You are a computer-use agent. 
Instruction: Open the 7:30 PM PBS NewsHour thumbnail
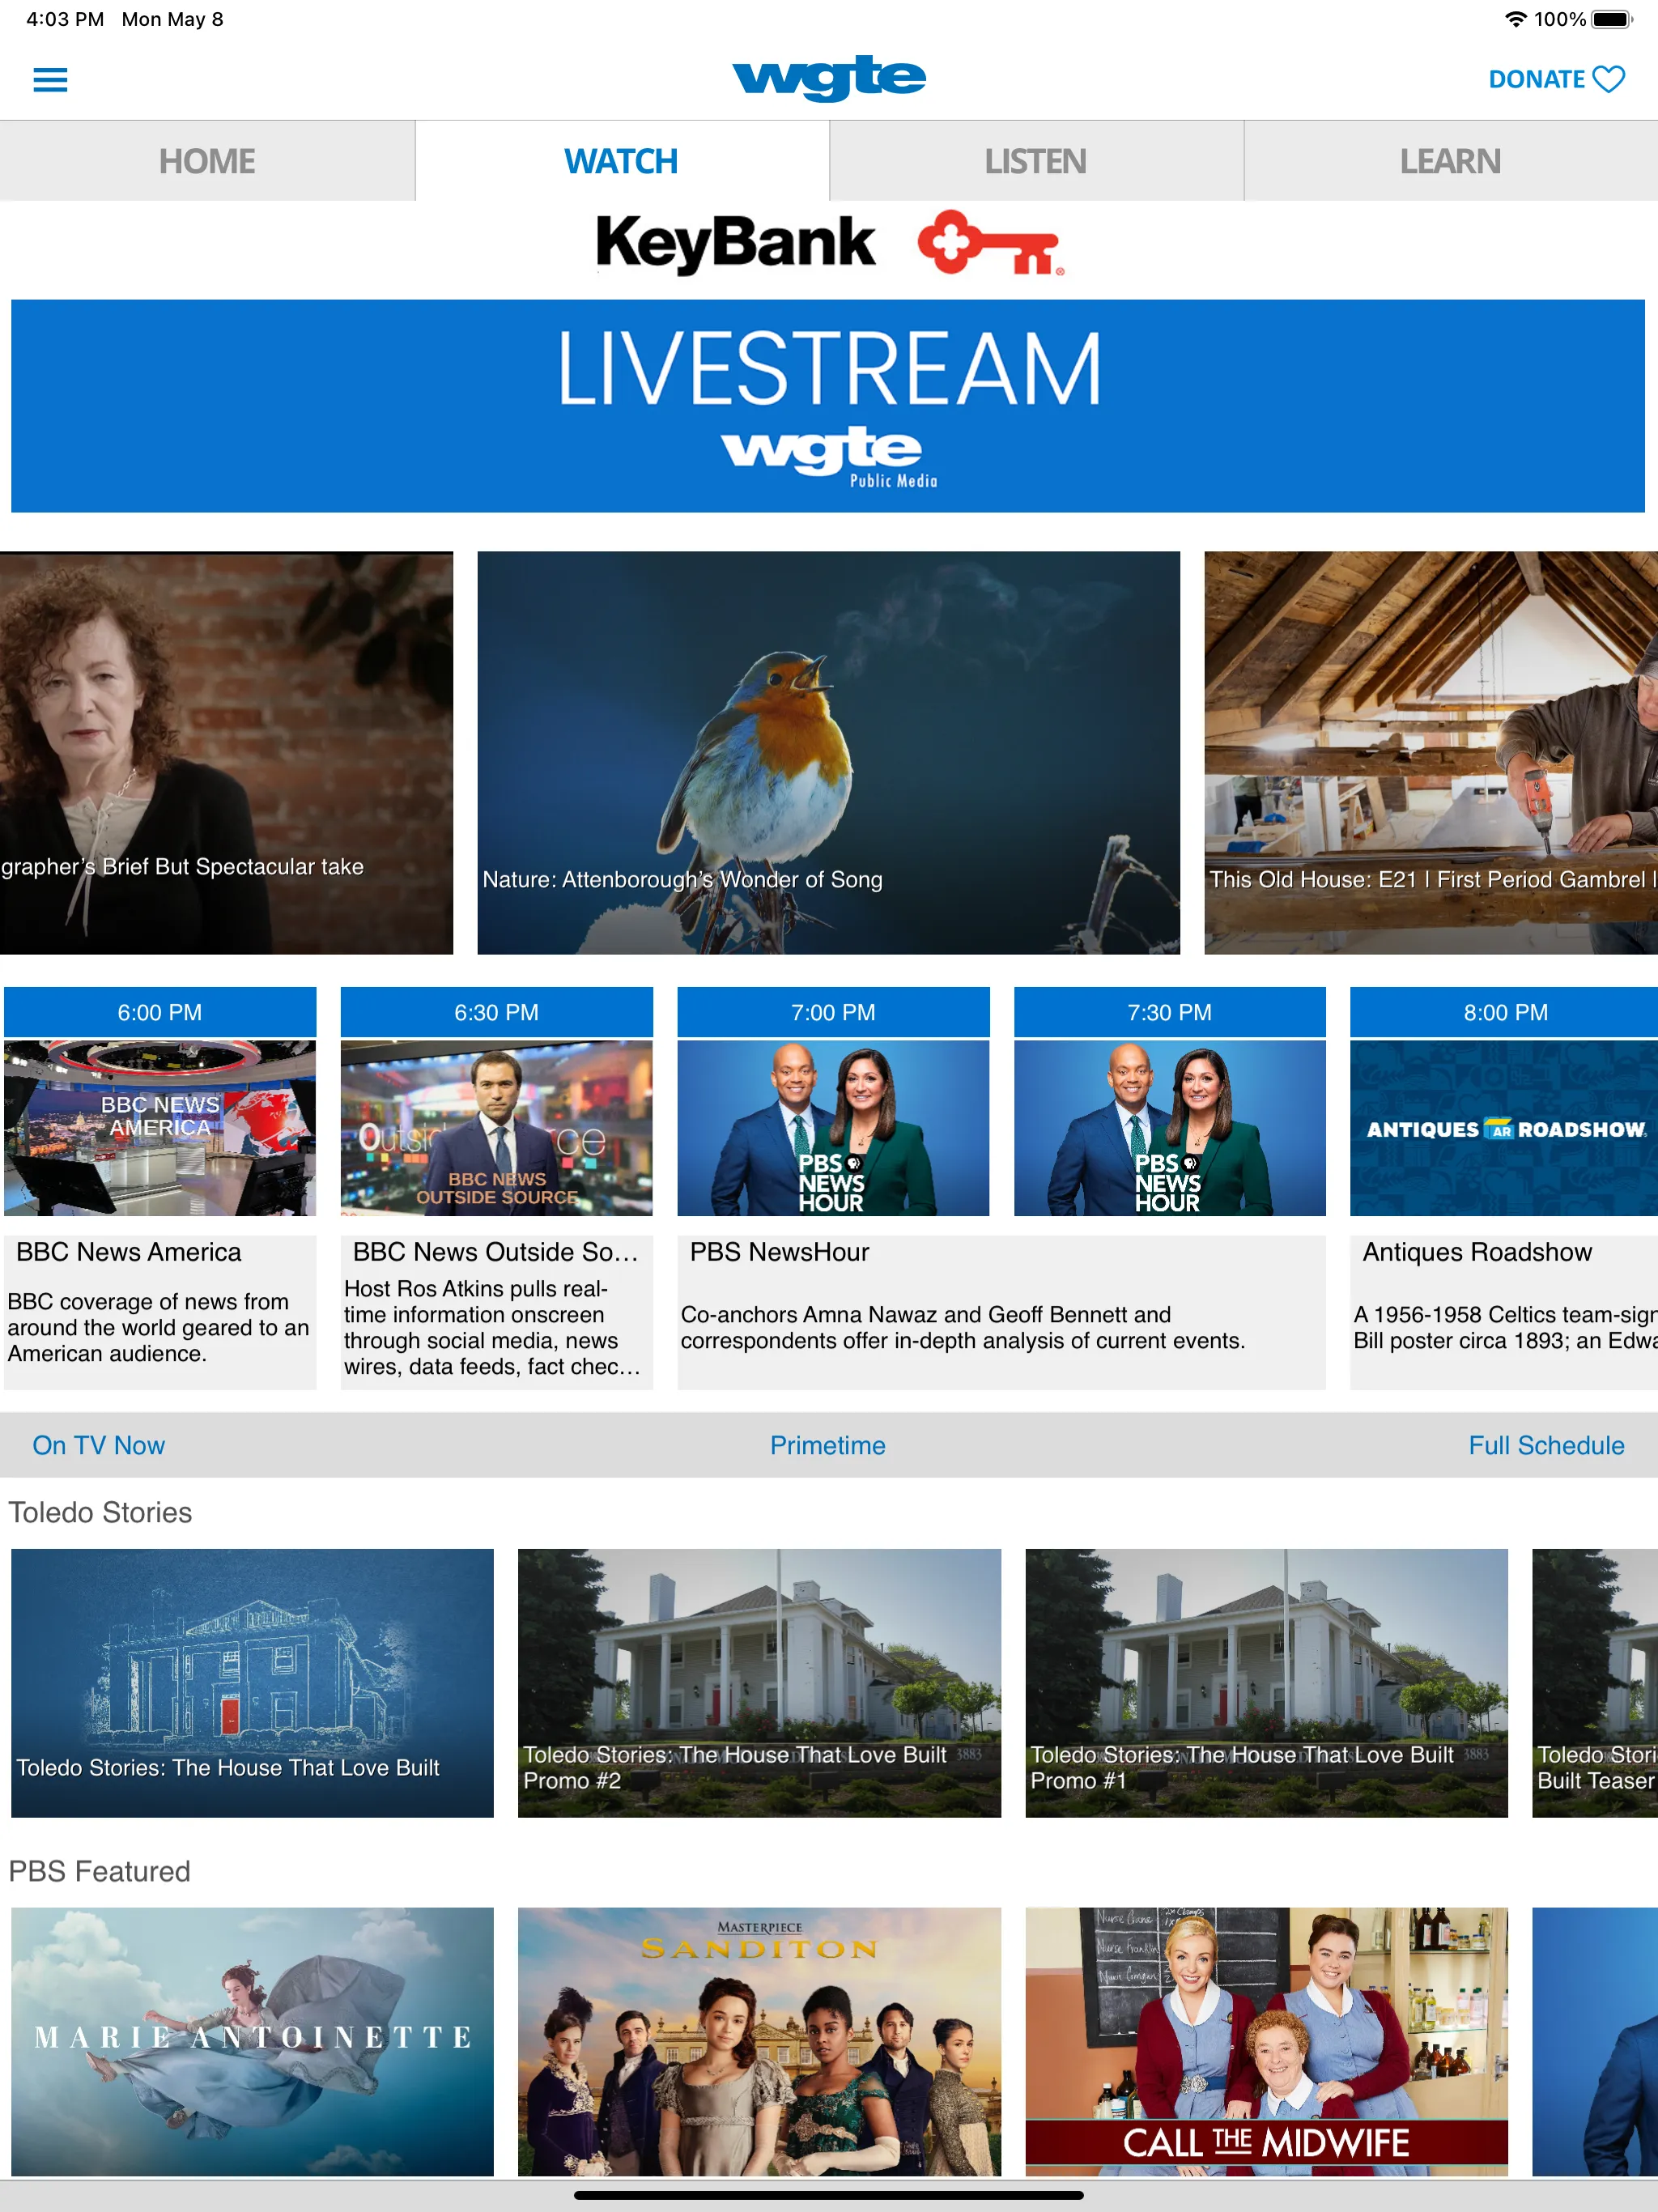pyautogui.click(x=1169, y=1128)
